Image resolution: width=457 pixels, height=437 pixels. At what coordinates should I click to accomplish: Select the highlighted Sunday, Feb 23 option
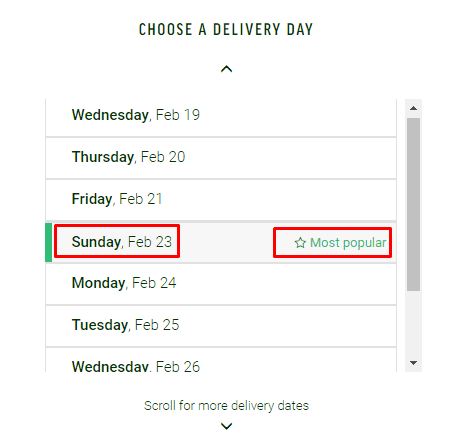pyautogui.click(x=221, y=242)
